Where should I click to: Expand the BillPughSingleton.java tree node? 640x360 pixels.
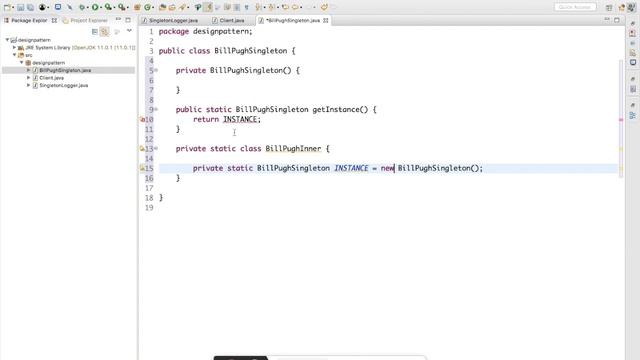tap(29, 70)
